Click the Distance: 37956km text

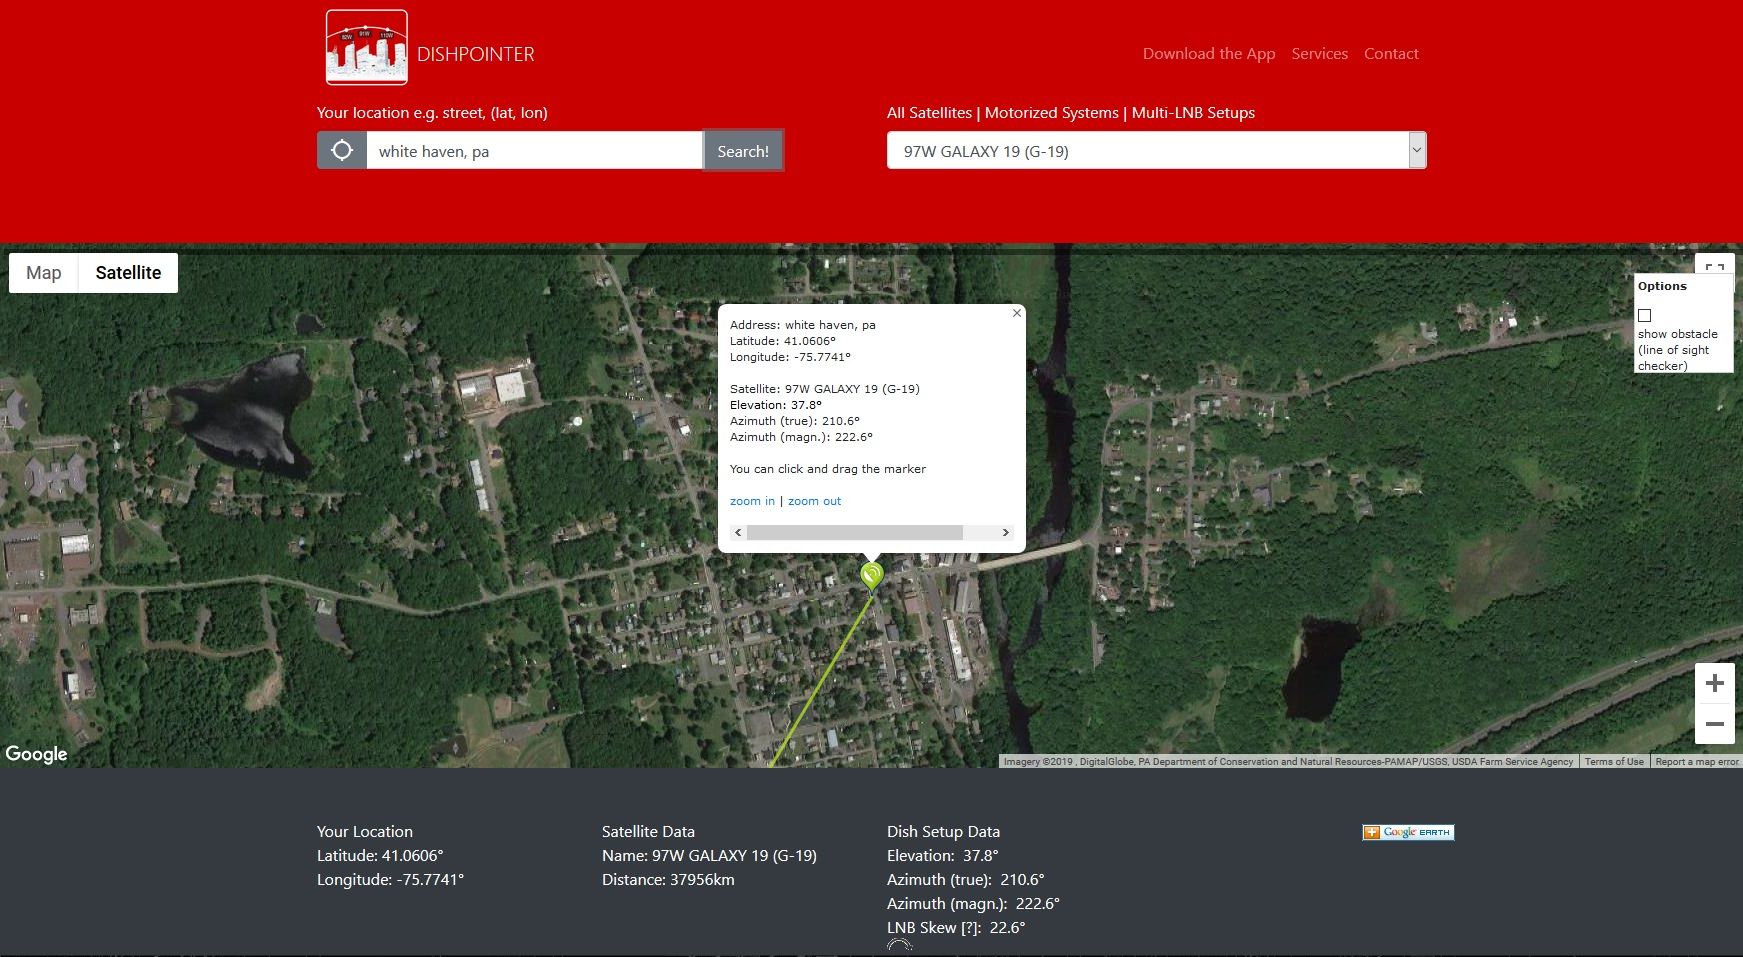pos(668,880)
